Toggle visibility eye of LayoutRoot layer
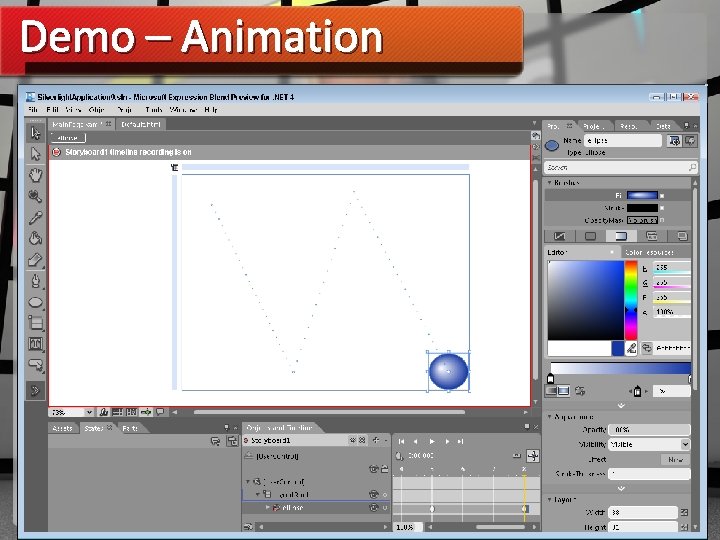 (374, 495)
